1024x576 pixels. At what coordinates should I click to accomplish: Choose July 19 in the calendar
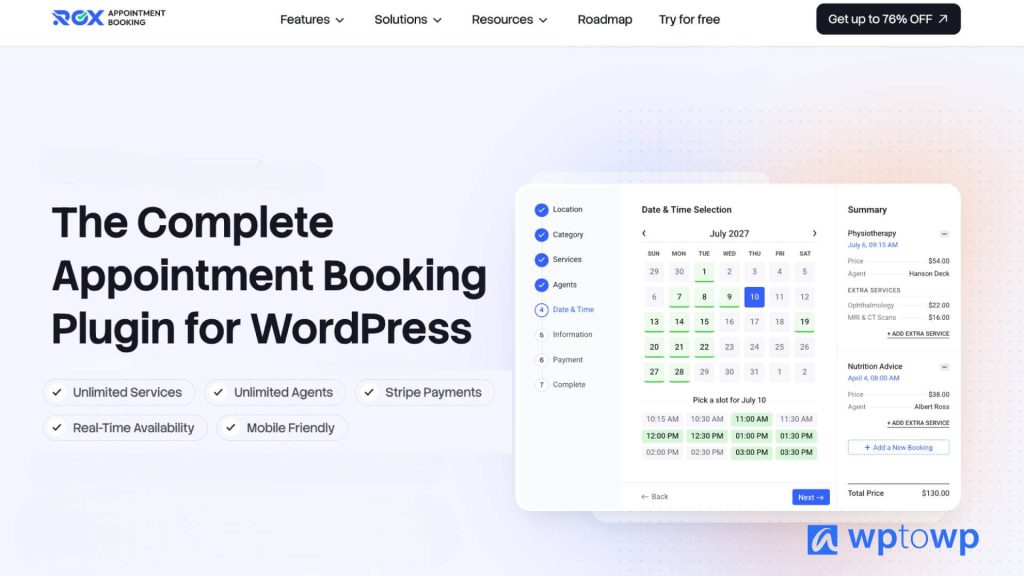[x=805, y=322]
